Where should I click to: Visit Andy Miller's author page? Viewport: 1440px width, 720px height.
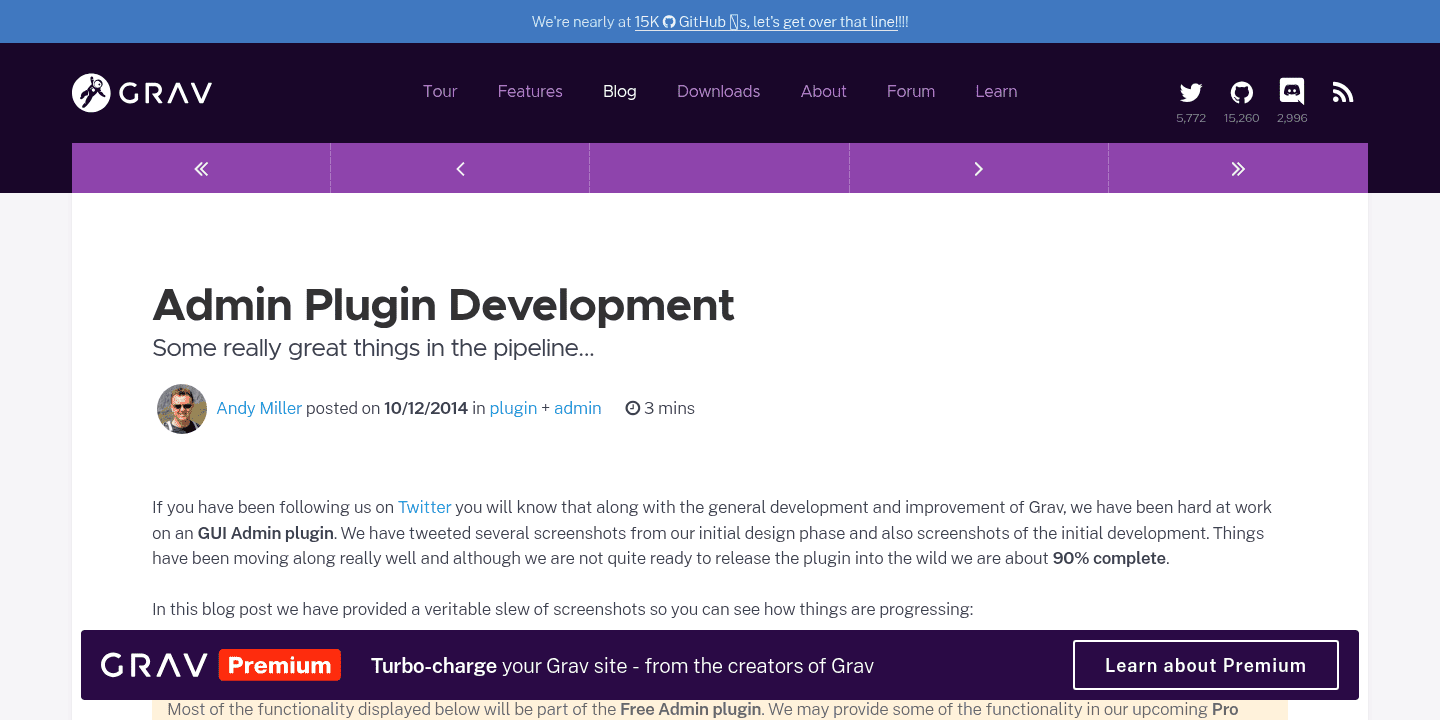coord(259,408)
